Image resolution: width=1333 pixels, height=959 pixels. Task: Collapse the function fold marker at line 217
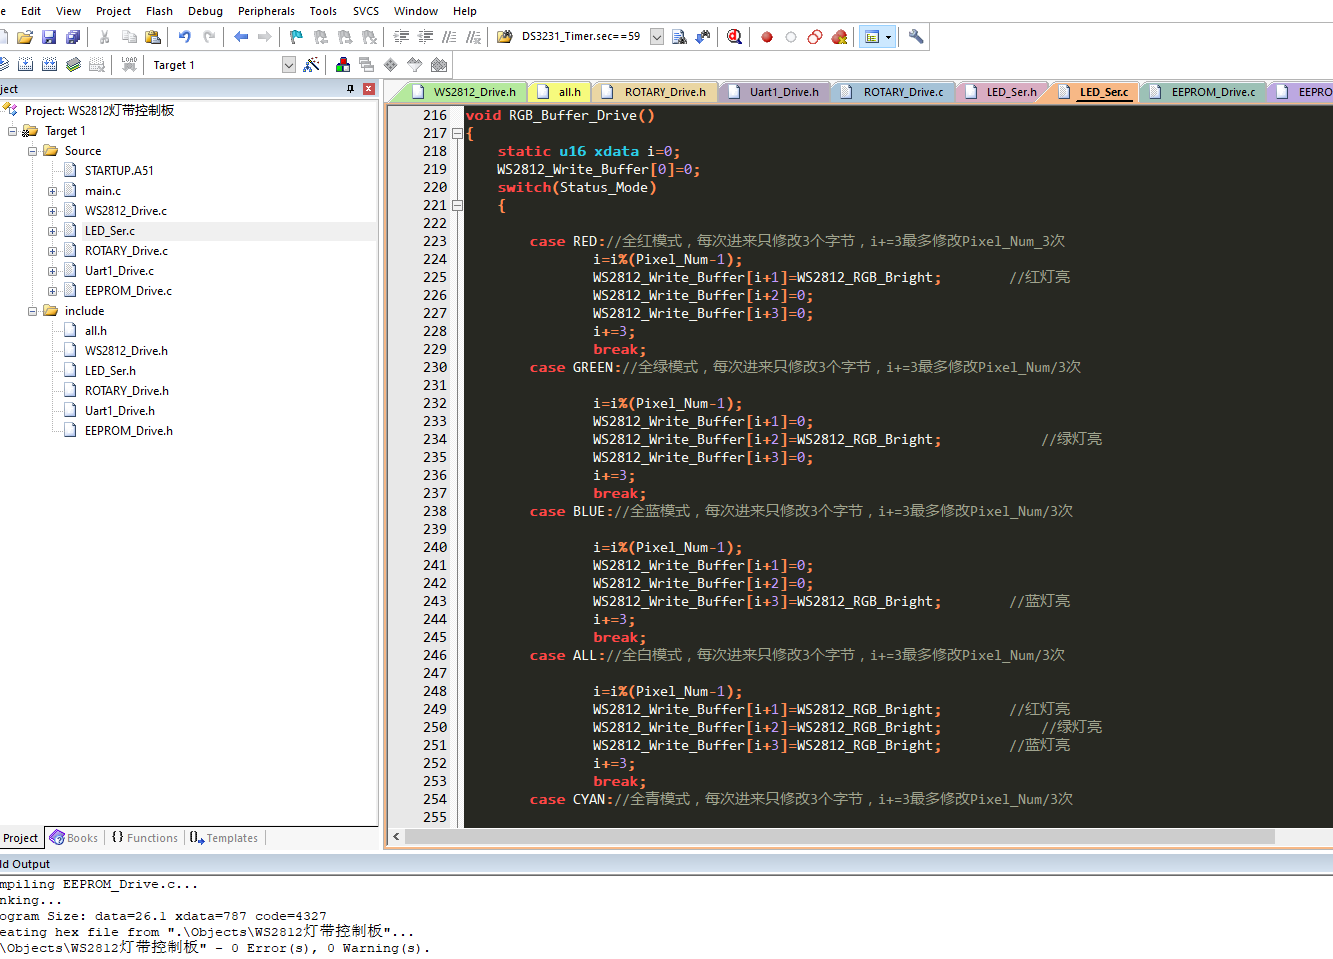pyautogui.click(x=457, y=133)
